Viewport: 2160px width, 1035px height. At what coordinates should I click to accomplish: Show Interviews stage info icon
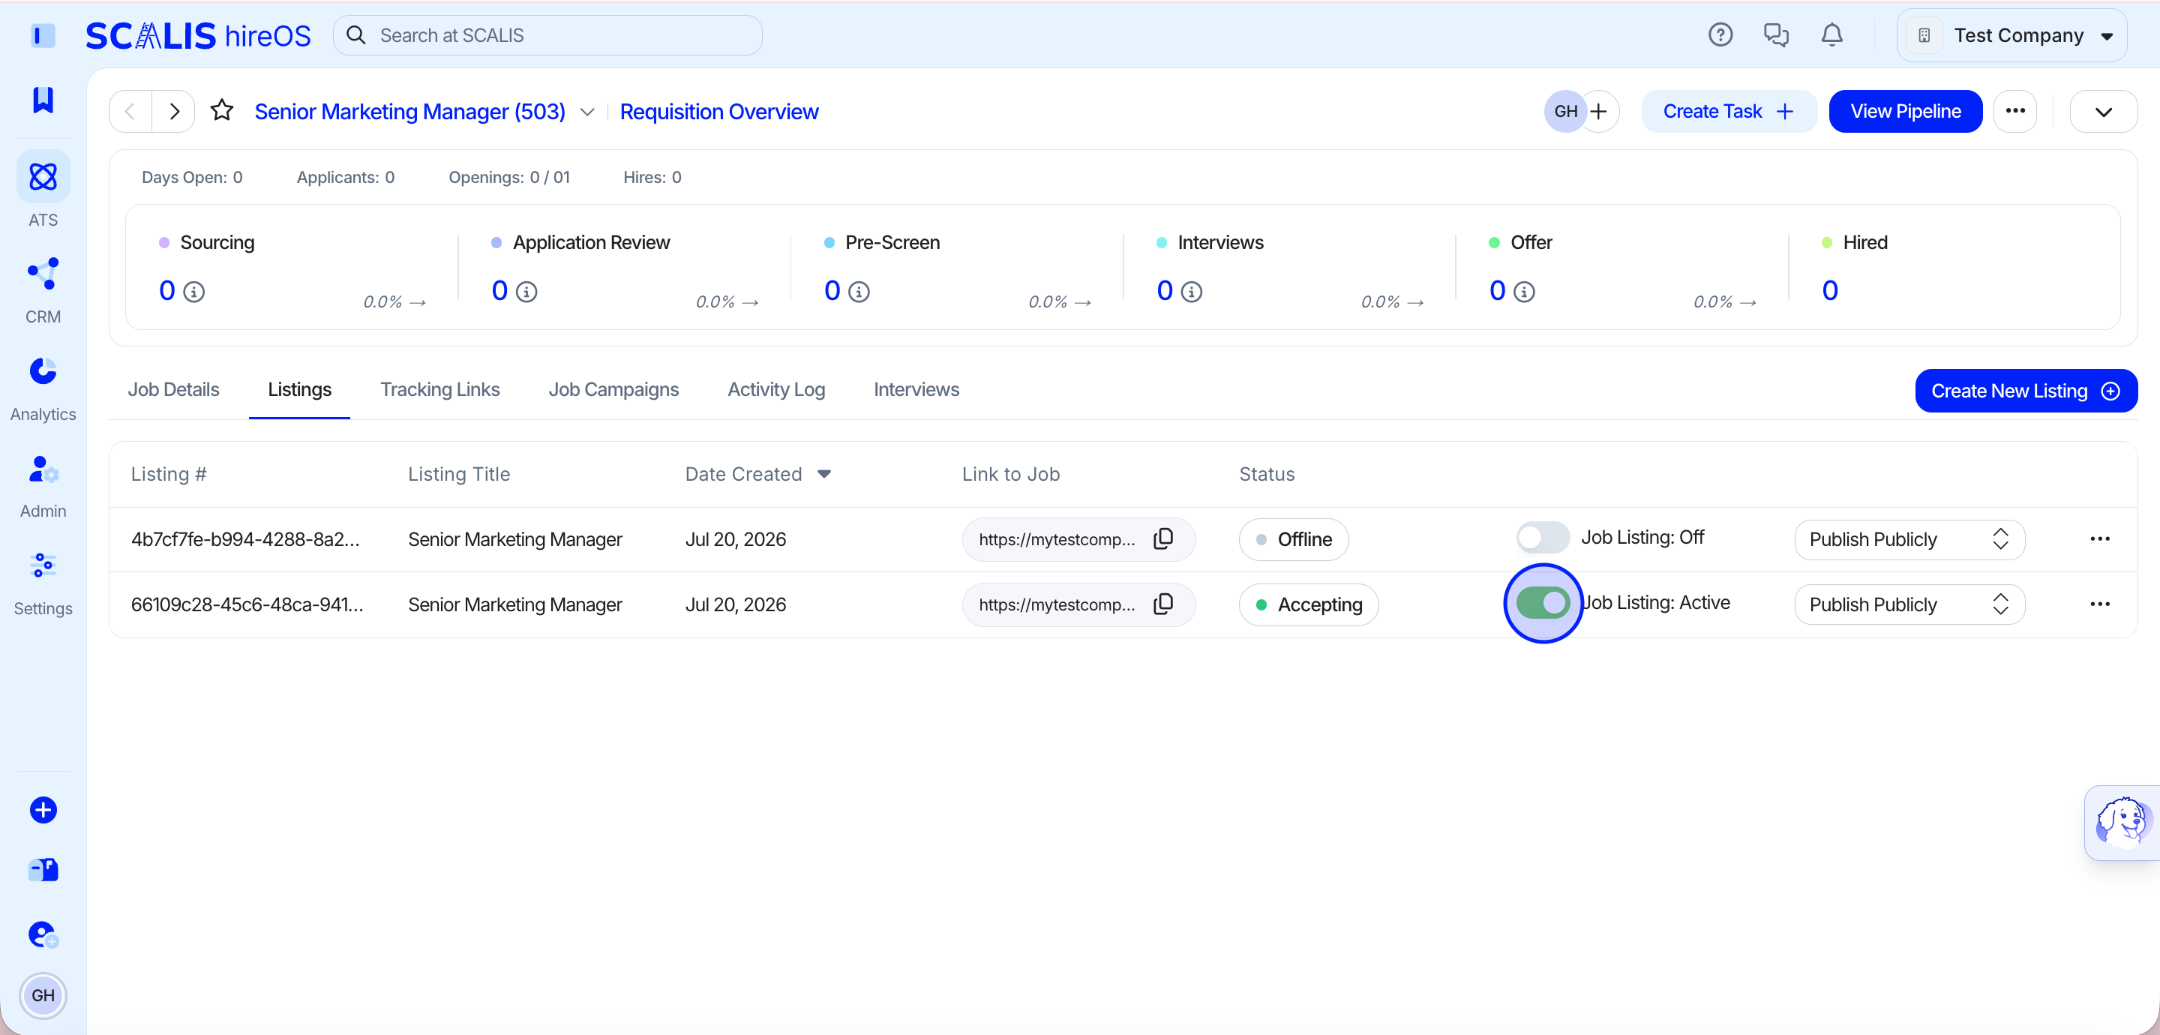pos(1192,292)
